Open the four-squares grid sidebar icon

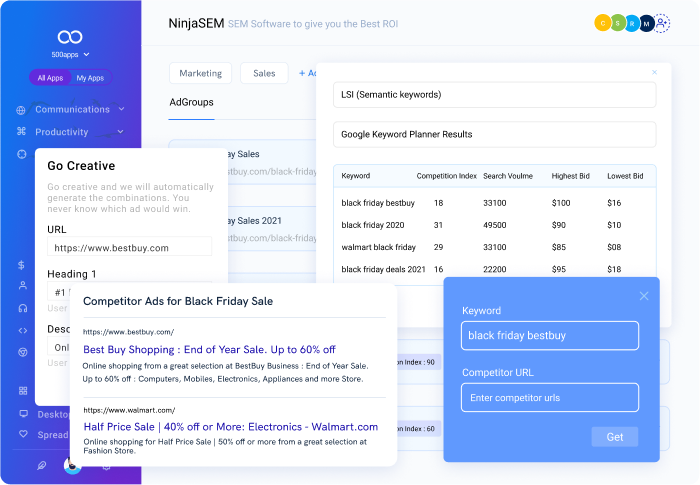(x=23, y=391)
